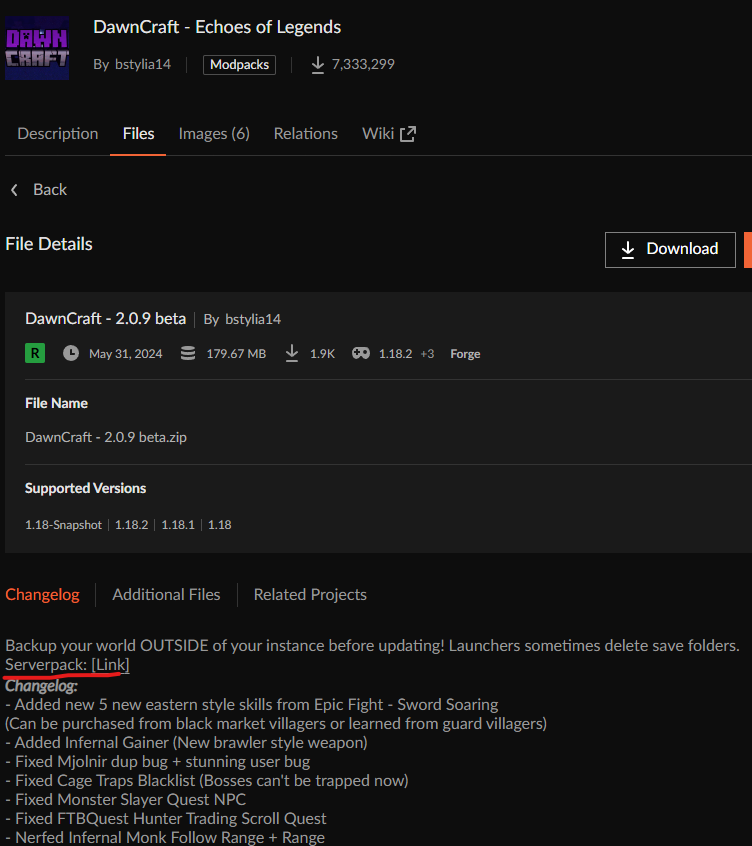Screen dimensions: 752x846
Task: Select the Nerfed Infernal Monk Follow Range line
Action: 165,837
